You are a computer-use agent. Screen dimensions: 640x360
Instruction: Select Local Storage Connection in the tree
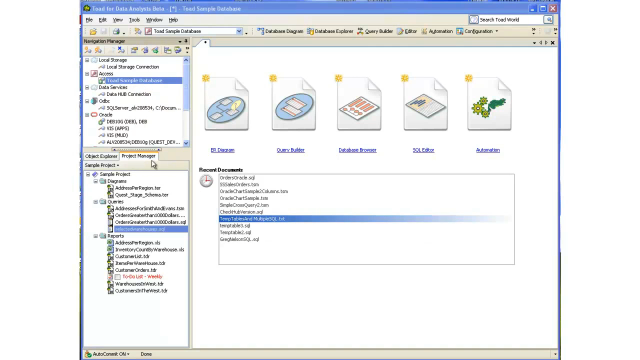133,67
